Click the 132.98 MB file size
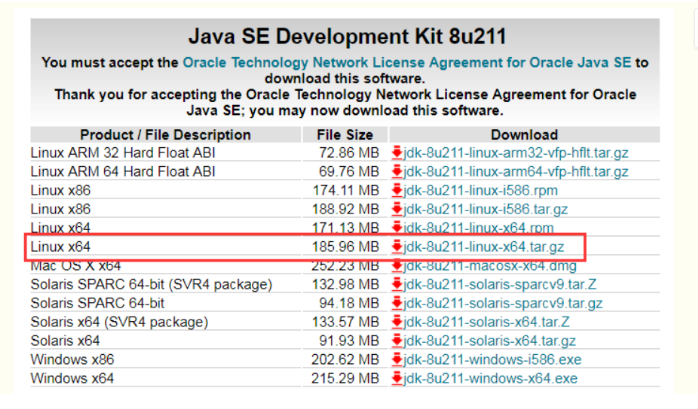The height and width of the screenshot is (409, 698). [345, 284]
